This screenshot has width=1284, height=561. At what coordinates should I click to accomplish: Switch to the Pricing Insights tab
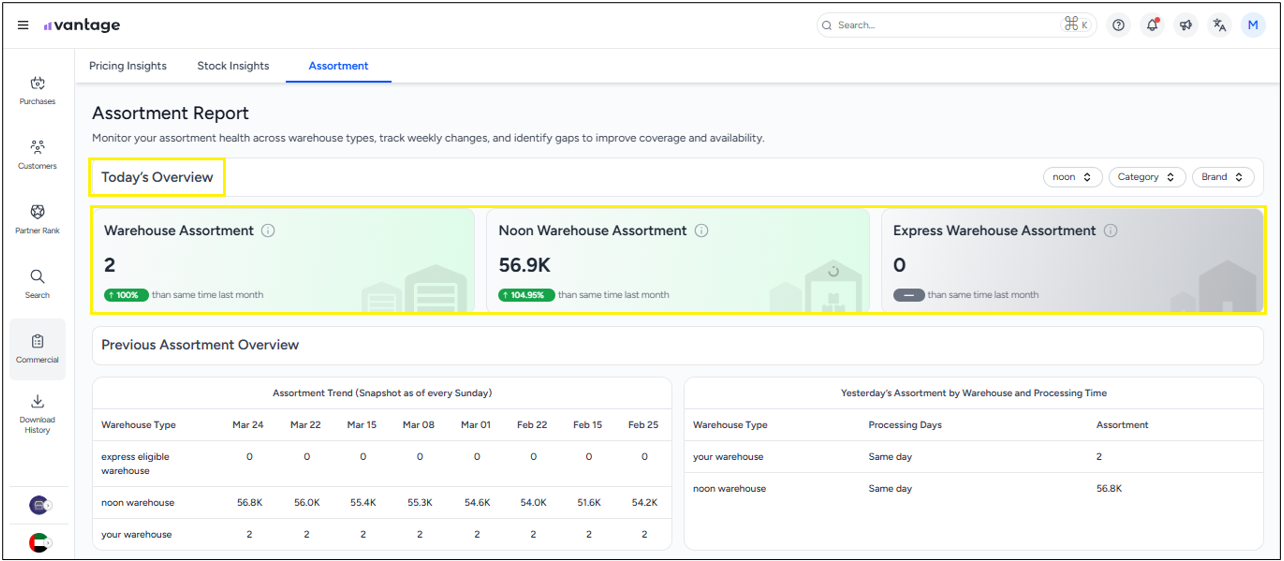click(128, 66)
